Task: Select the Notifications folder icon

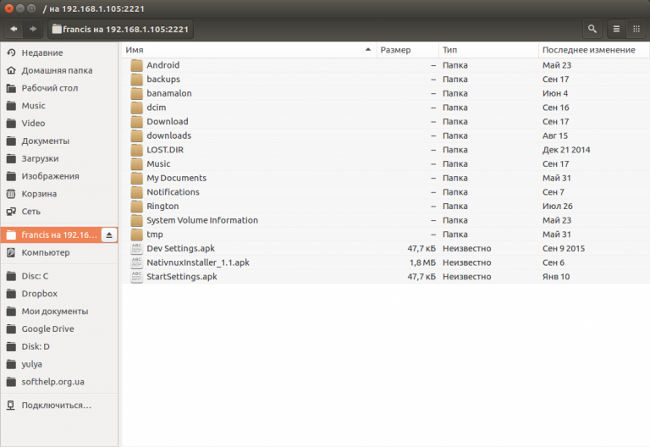Action: click(136, 192)
